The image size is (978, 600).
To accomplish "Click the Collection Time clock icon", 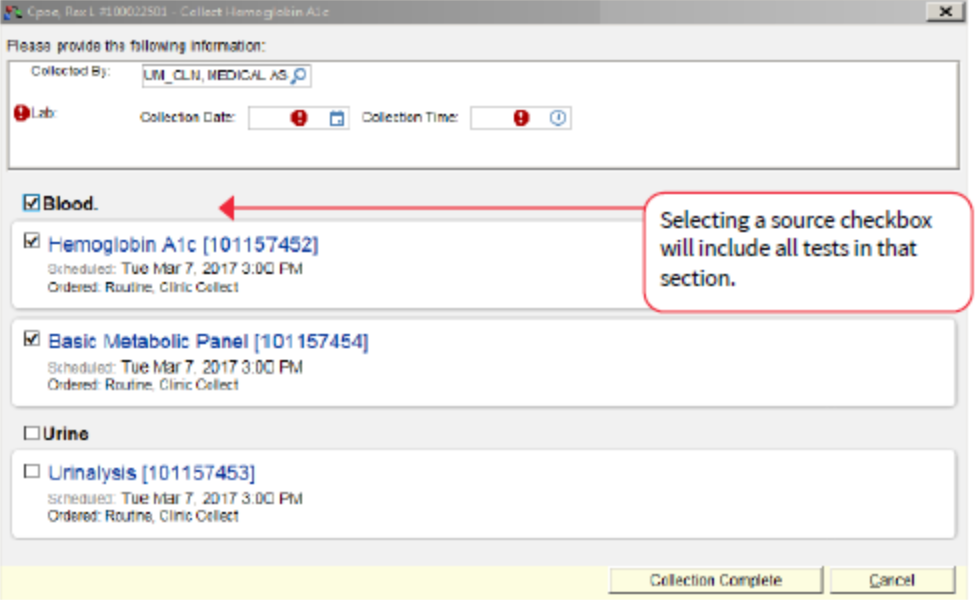I will coord(558,118).
